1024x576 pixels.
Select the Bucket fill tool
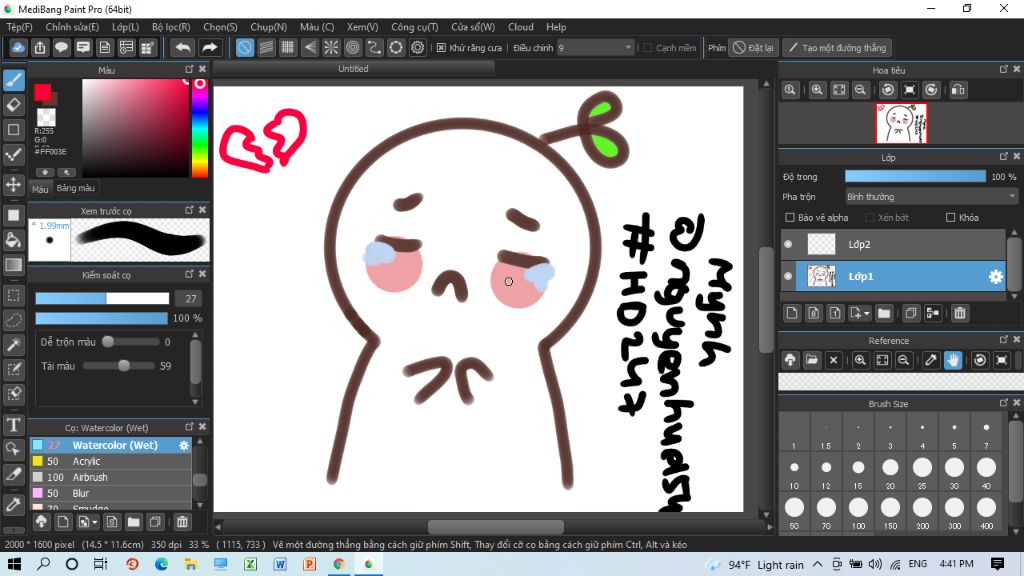coord(14,240)
